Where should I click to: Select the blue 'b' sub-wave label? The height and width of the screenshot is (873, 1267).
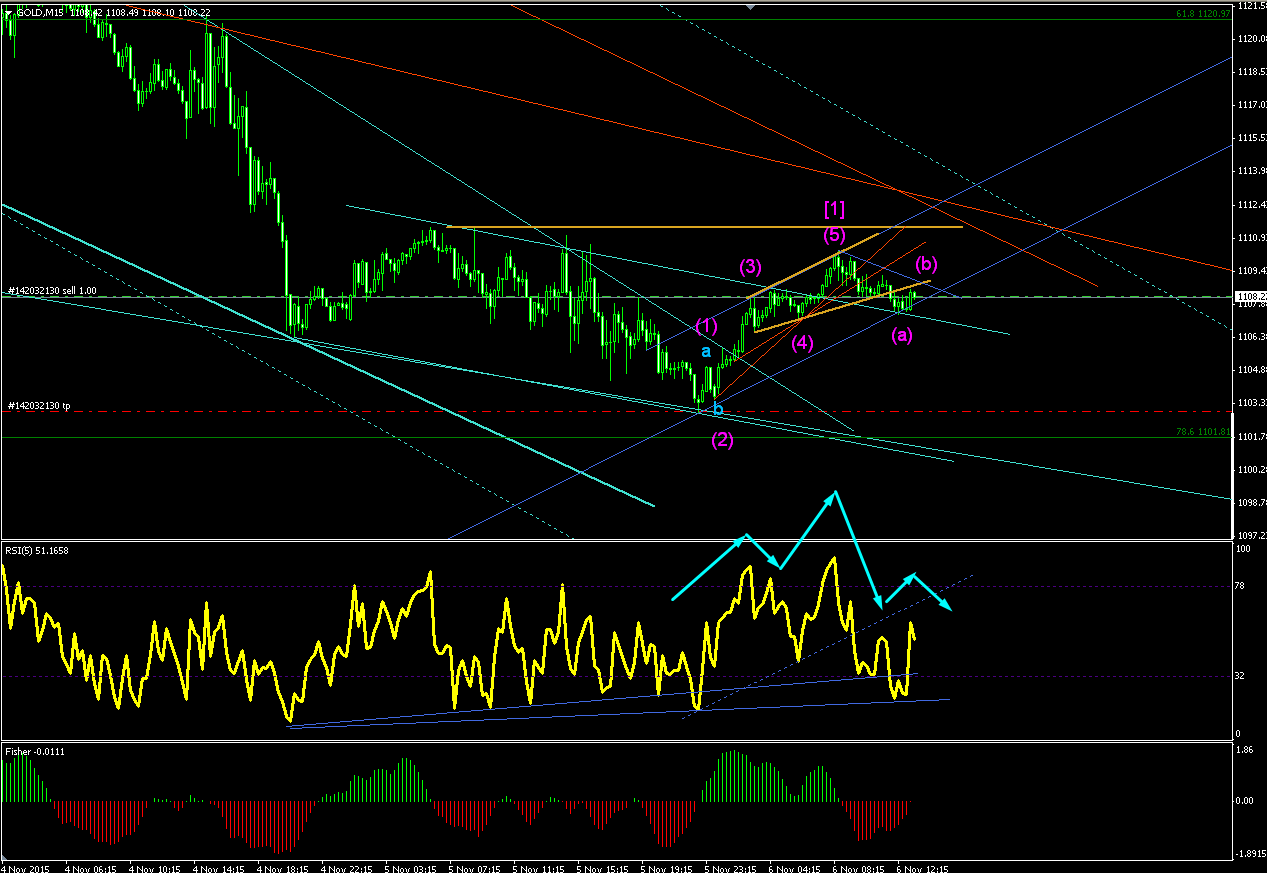point(716,409)
